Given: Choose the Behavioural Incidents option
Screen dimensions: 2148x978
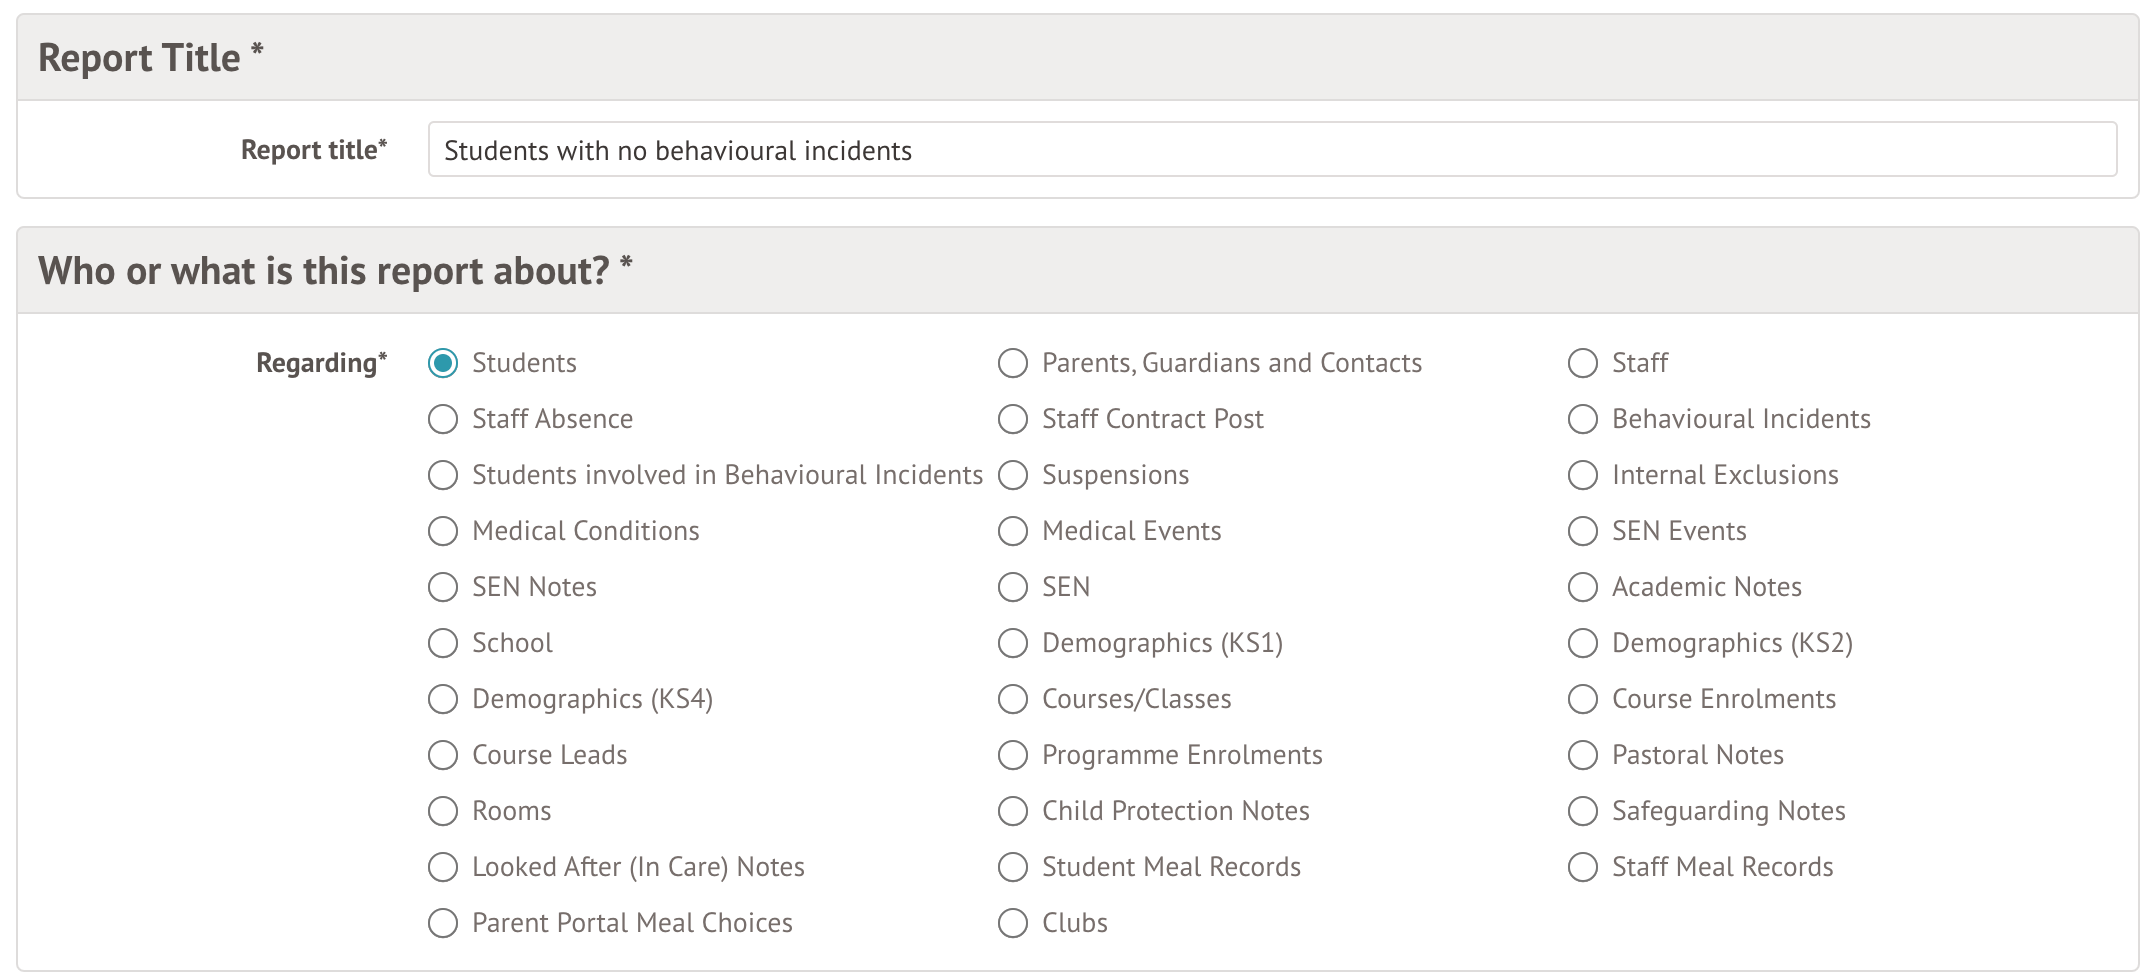Looking at the screenshot, I should click(1583, 419).
